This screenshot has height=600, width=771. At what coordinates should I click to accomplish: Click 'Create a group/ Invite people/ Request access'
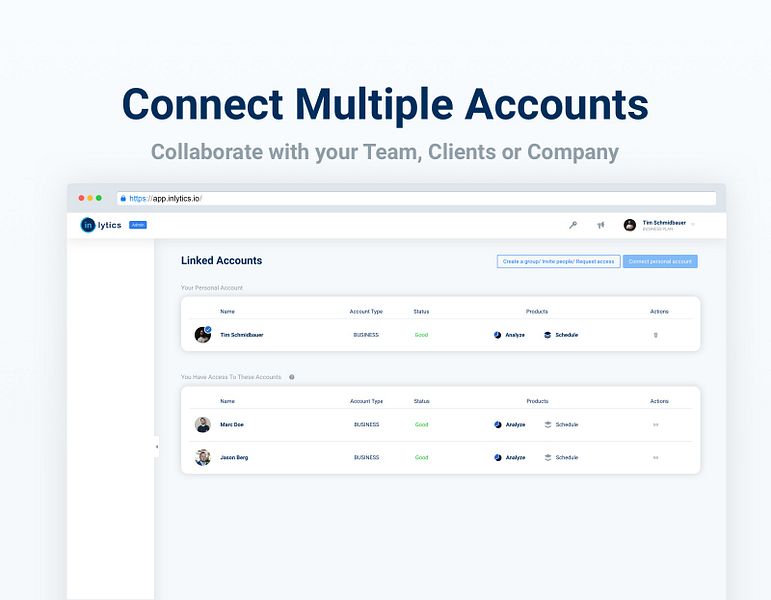point(558,262)
